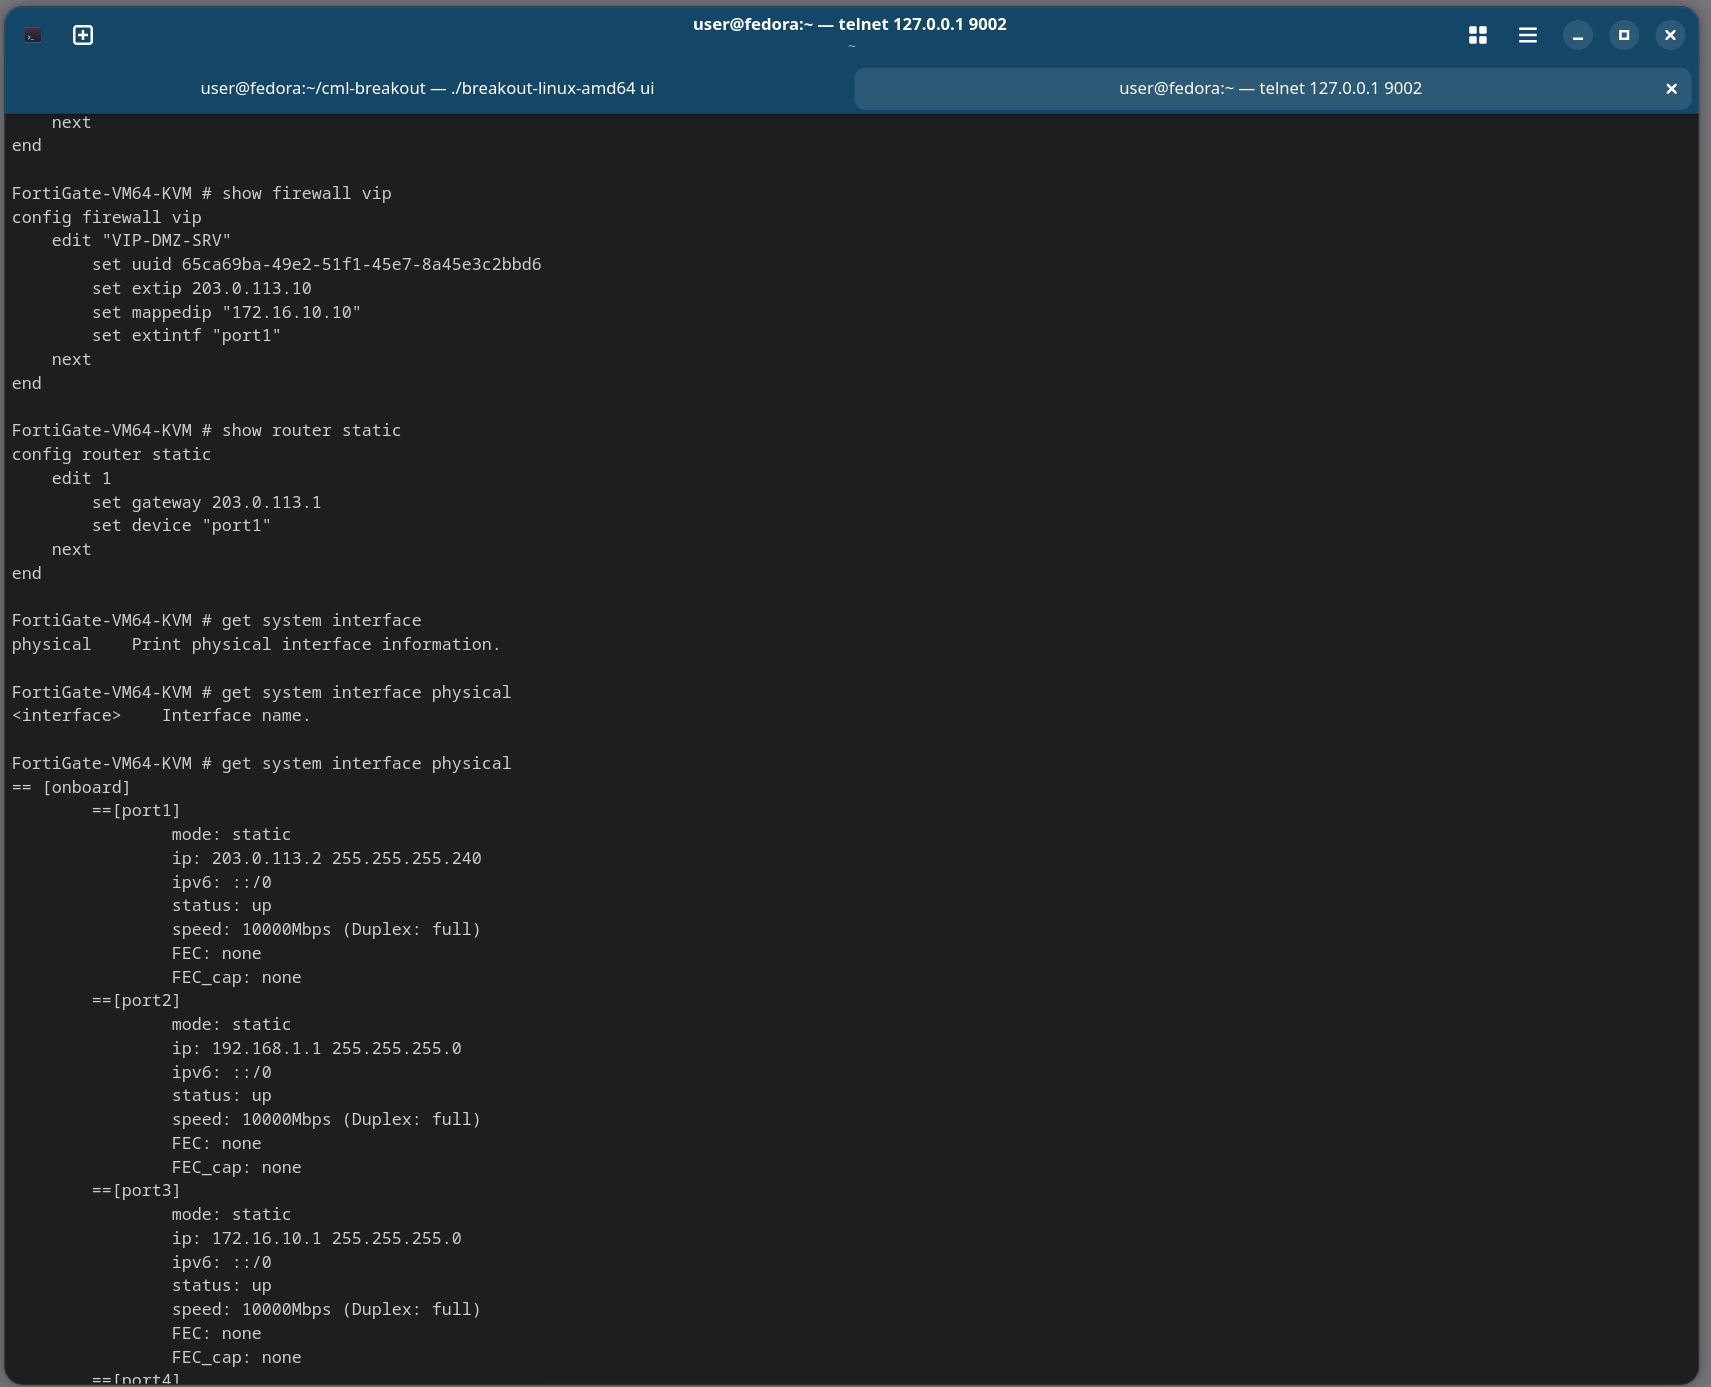The image size is (1711, 1387).
Task: Click the terminal app icon in the header
Action: (33, 36)
